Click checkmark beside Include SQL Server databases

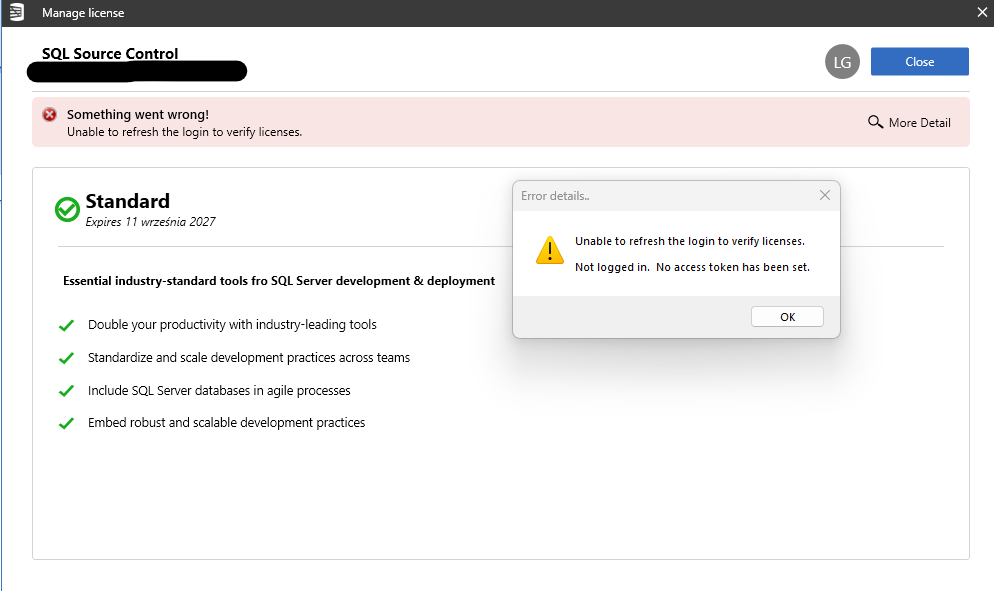coord(66,391)
